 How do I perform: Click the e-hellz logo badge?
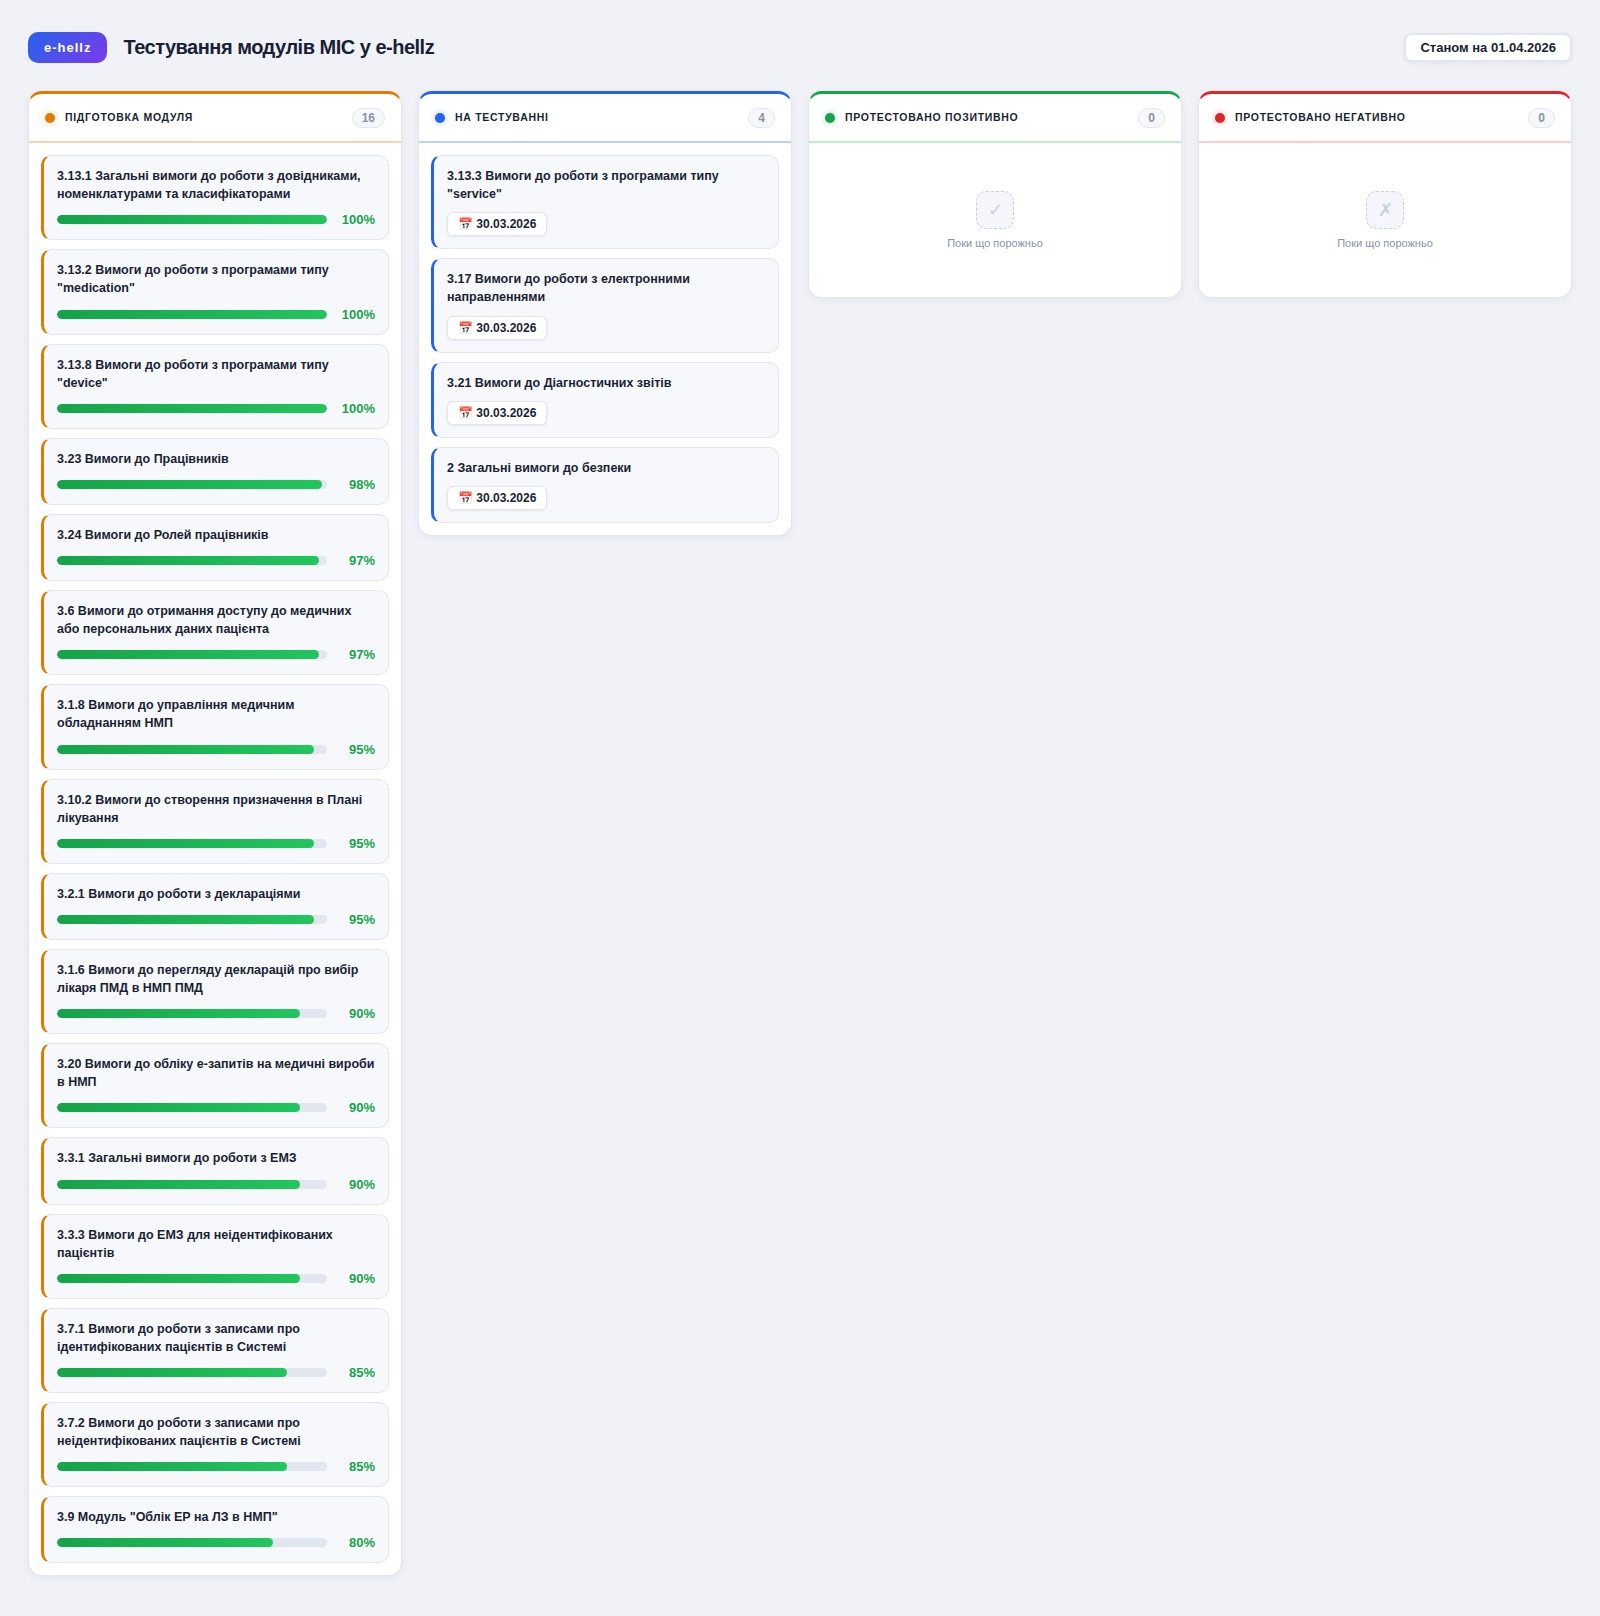[x=67, y=48]
